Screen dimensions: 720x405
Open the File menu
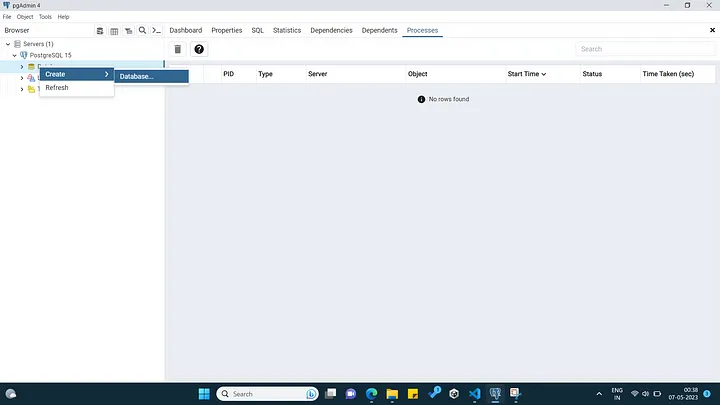click(x=7, y=17)
